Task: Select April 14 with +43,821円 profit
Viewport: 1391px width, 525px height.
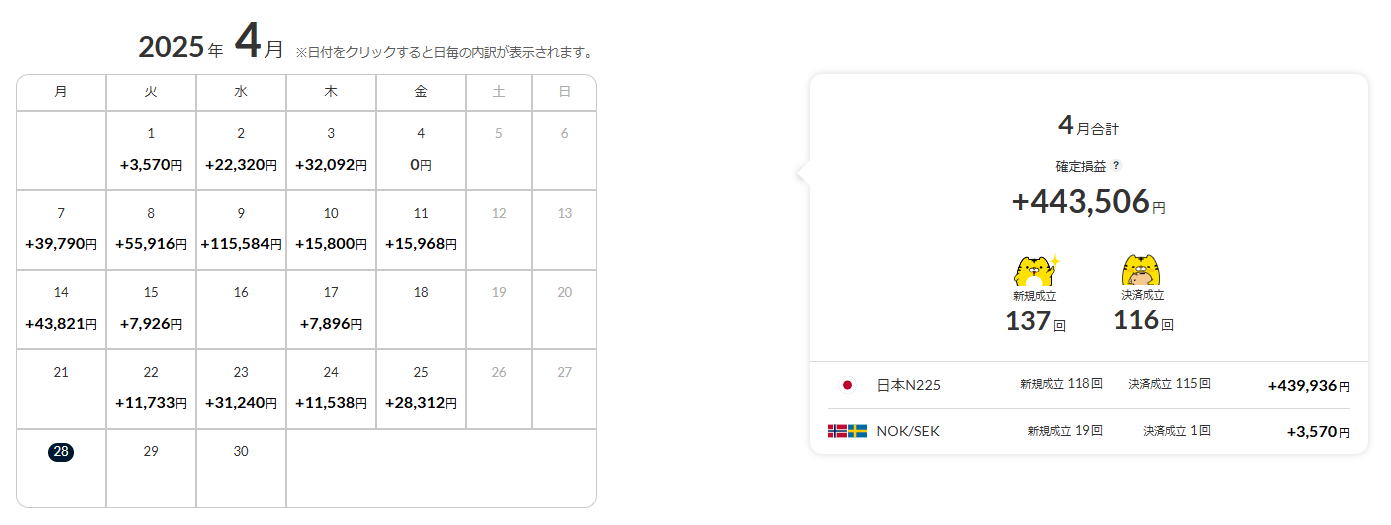Action: pyautogui.click(x=61, y=309)
